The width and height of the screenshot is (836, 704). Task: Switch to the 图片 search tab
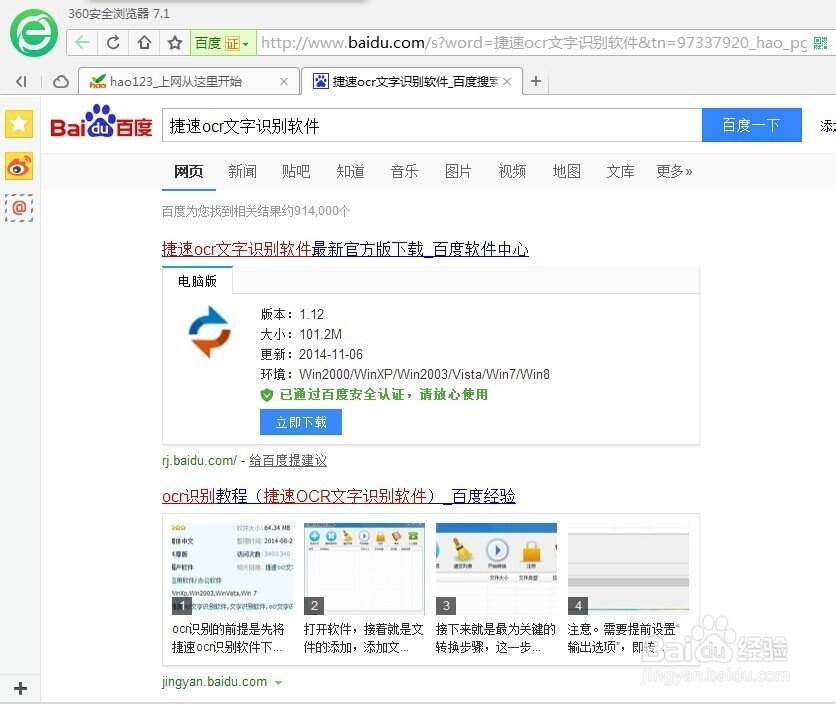(458, 171)
